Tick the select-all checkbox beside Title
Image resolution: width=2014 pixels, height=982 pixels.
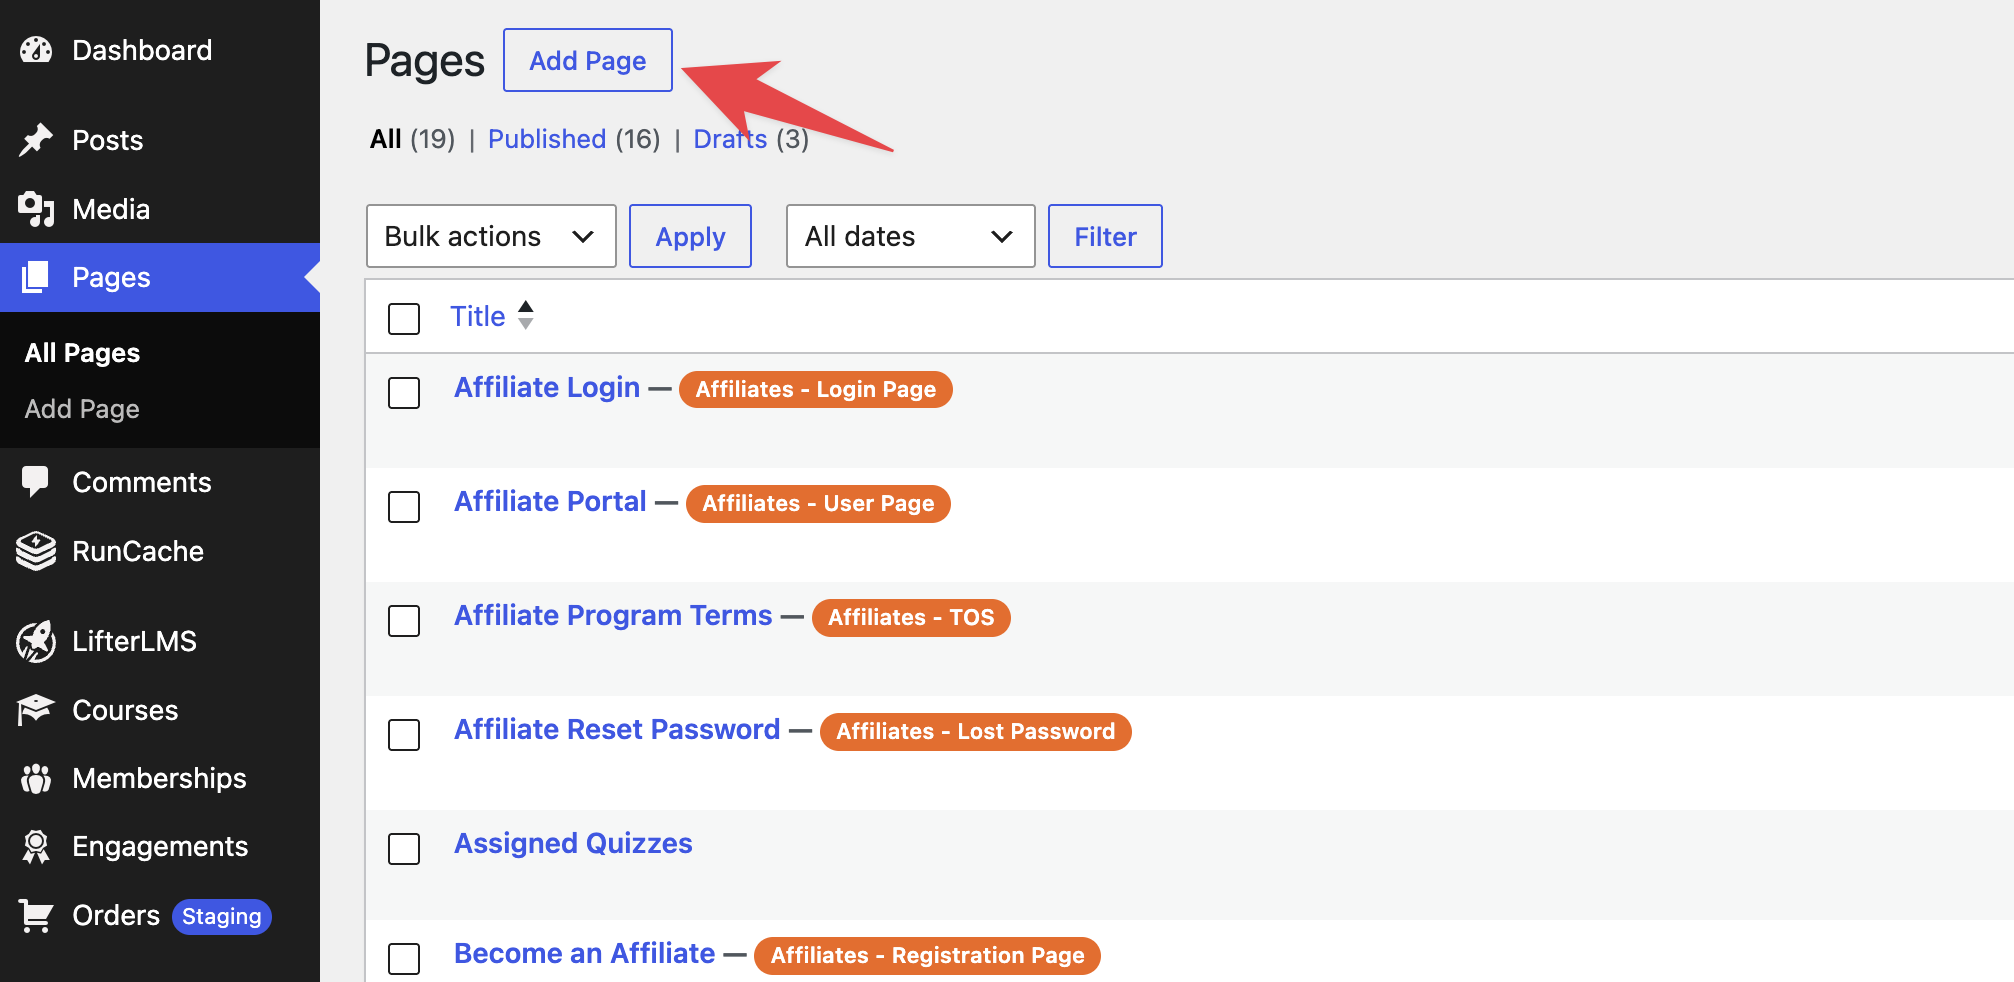404,319
